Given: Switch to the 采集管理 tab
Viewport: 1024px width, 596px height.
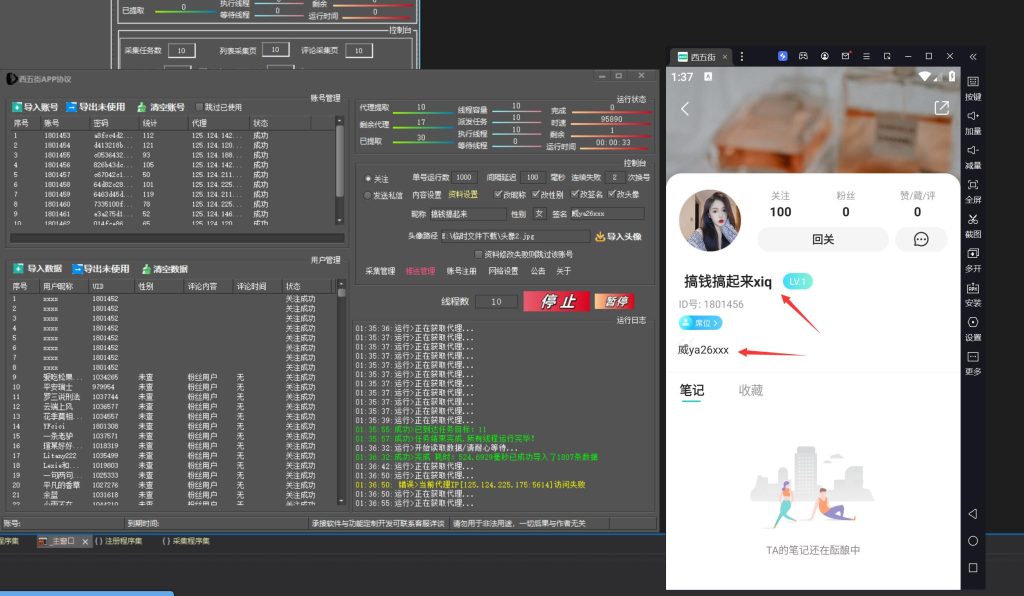Looking at the screenshot, I should coord(380,271).
